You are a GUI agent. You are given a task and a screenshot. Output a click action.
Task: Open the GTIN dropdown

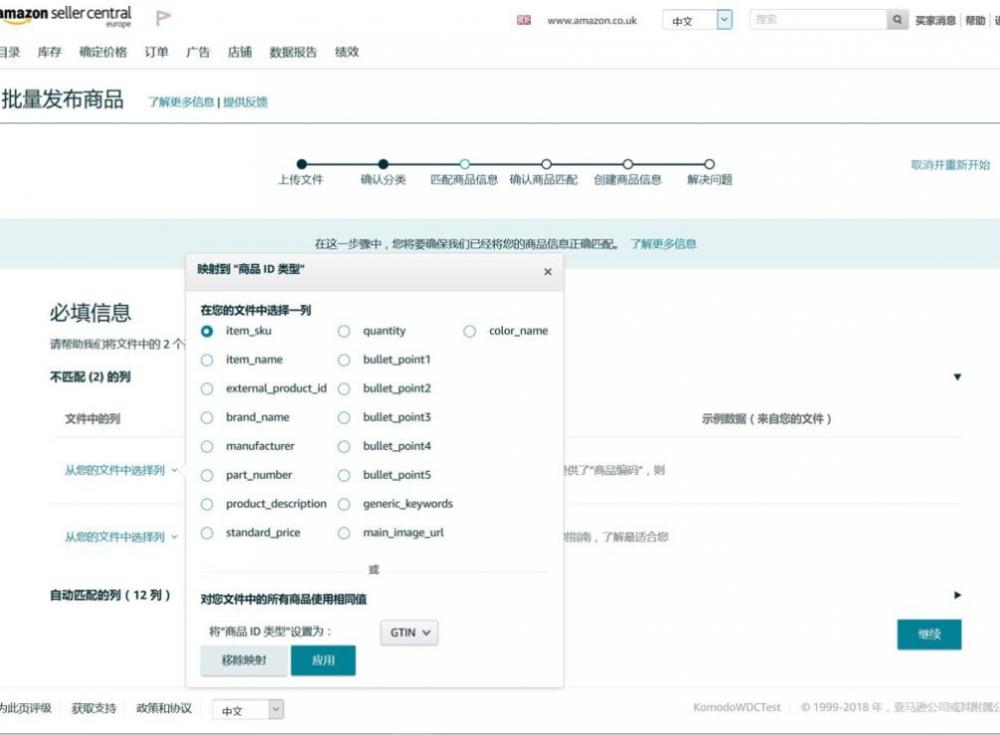[409, 632]
